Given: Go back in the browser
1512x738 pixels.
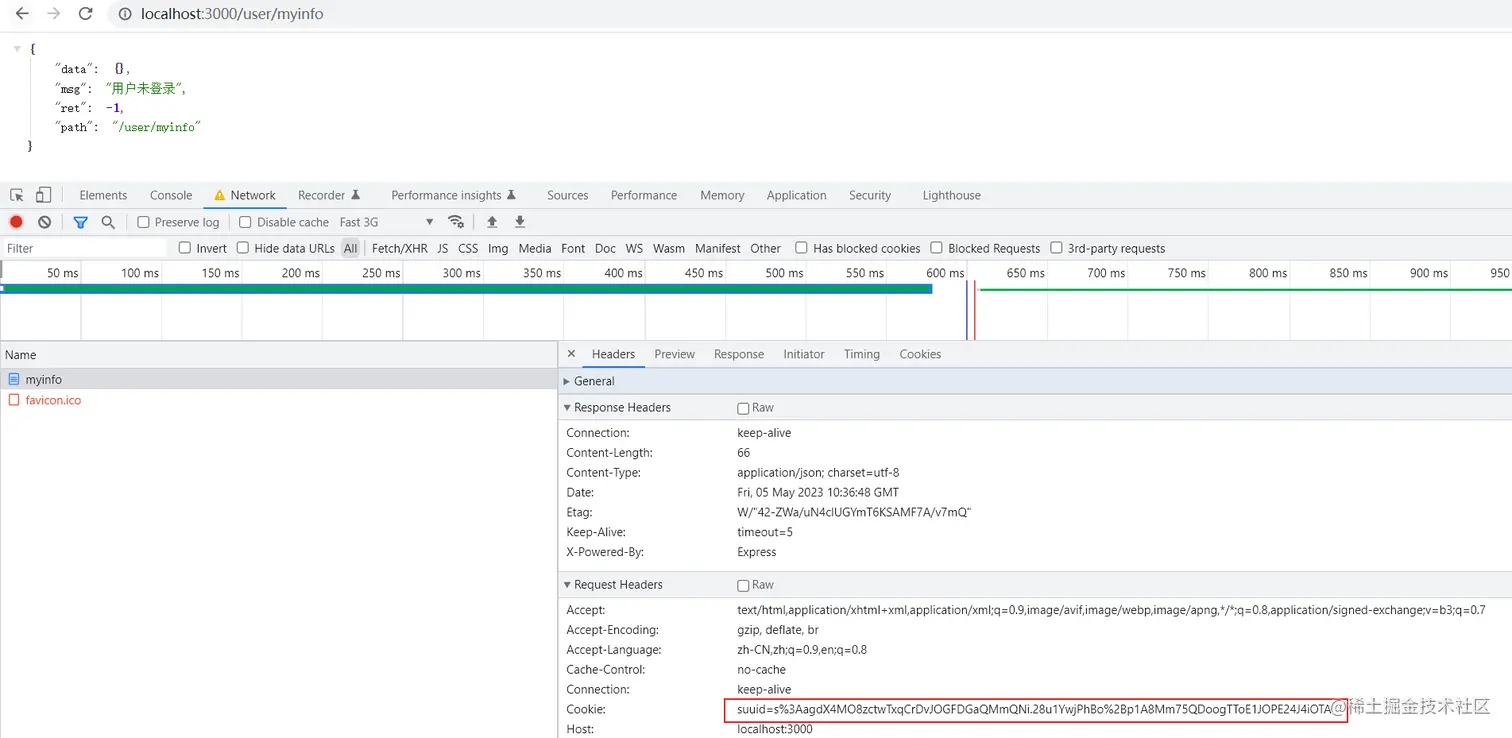Looking at the screenshot, I should pyautogui.click(x=22, y=14).
